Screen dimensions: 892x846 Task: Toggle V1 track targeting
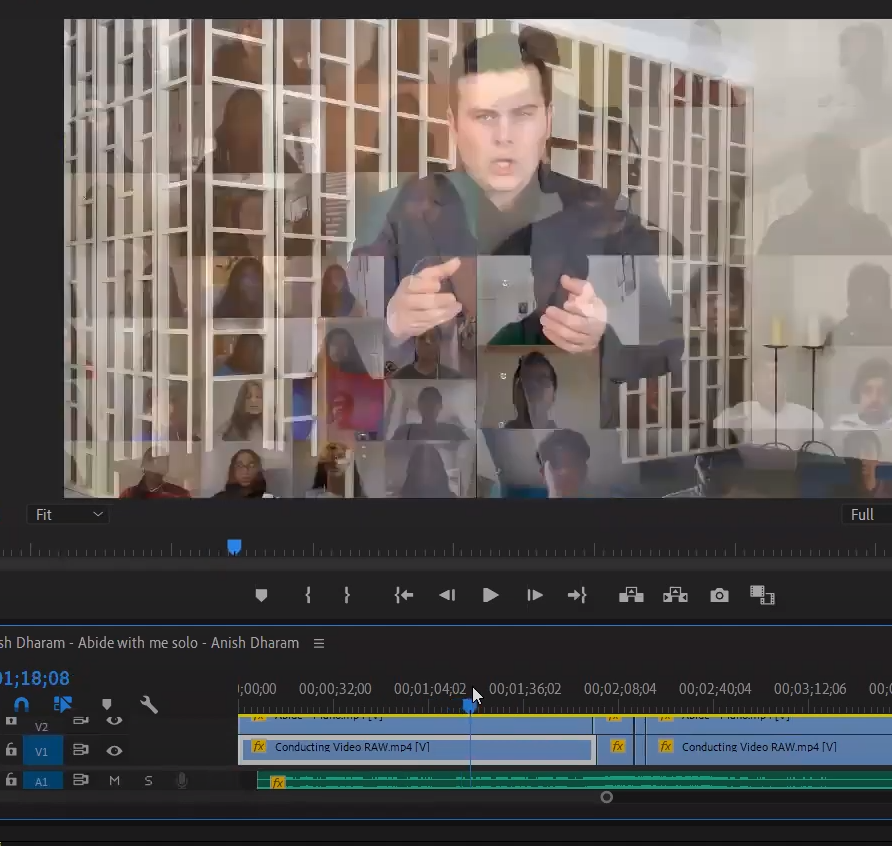tap(42, 752)
